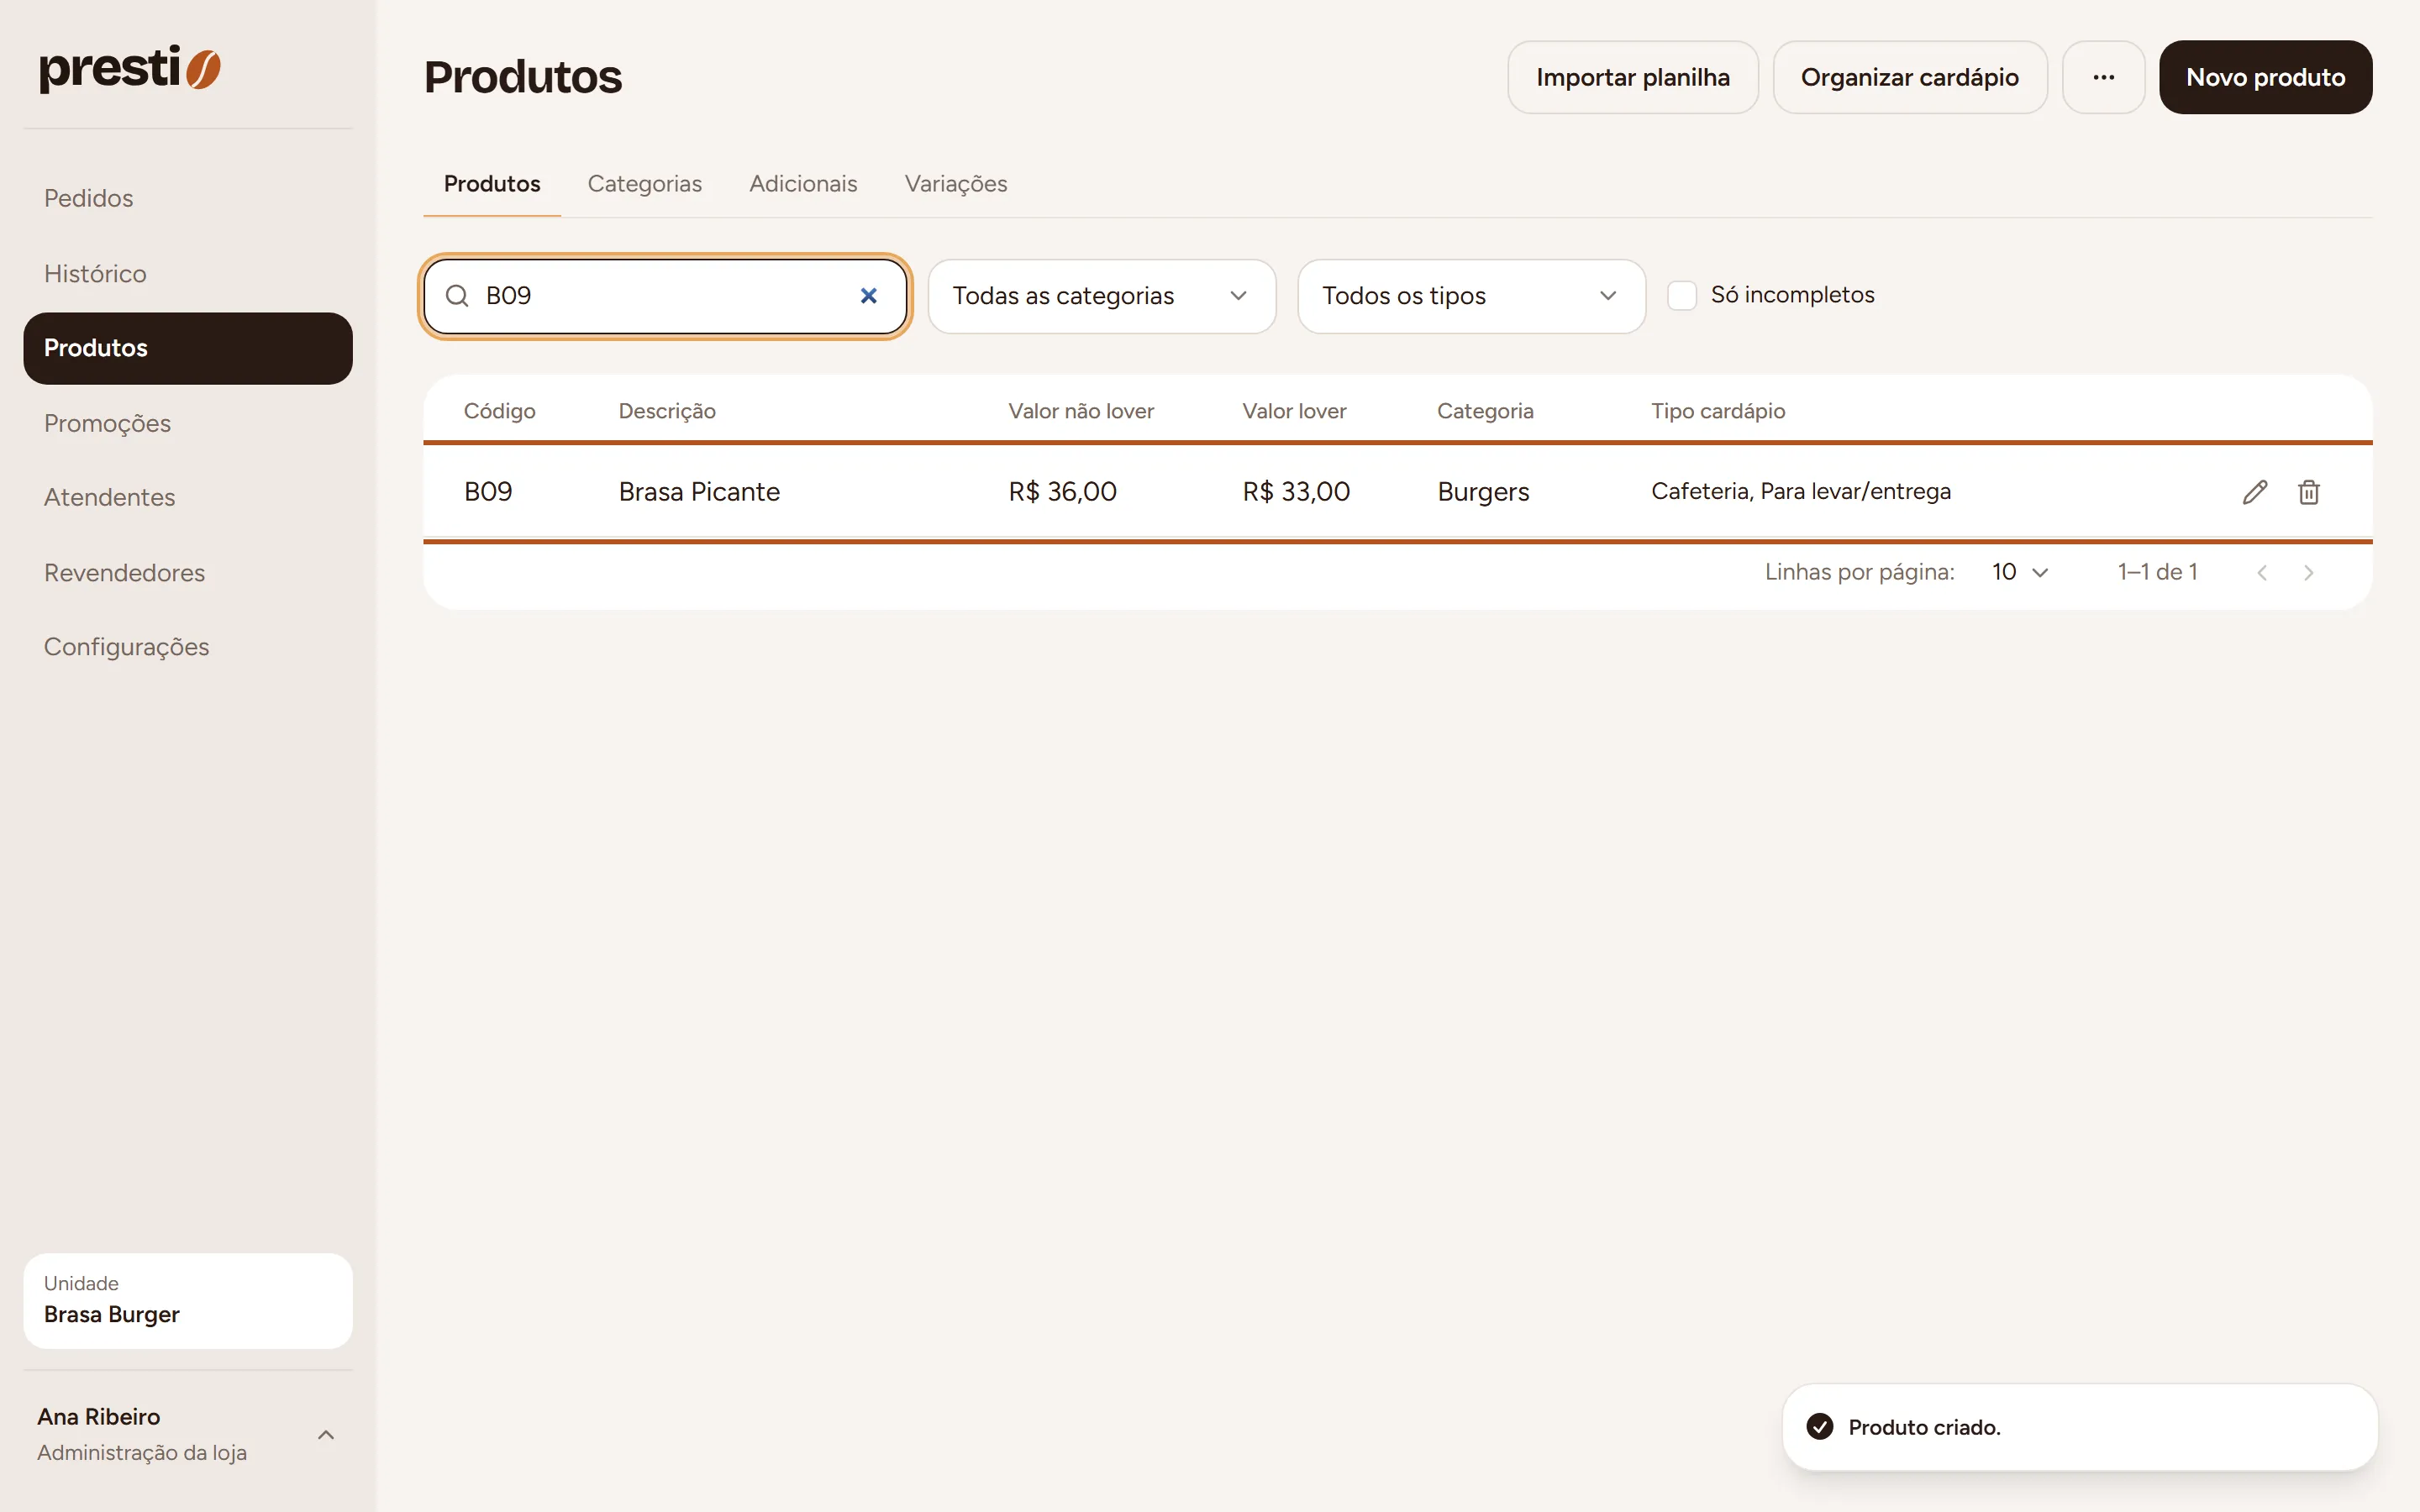Open Pedidos in the sidebar
Image resolution: width=2420 pixels, height=1512 pixels.
[x=188, y=198]
